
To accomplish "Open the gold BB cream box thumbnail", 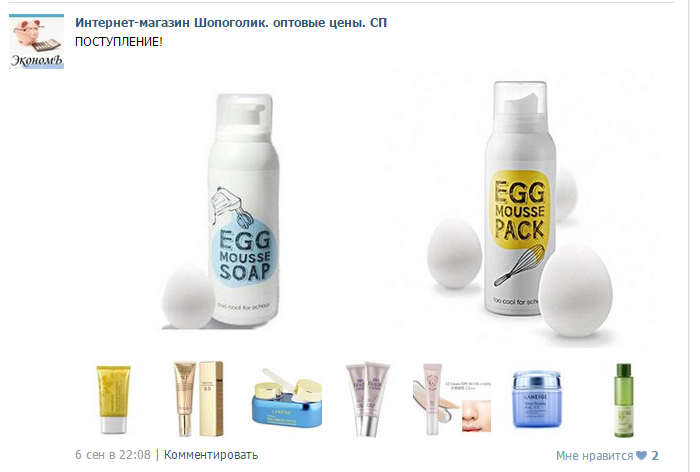I will (199, 399).
